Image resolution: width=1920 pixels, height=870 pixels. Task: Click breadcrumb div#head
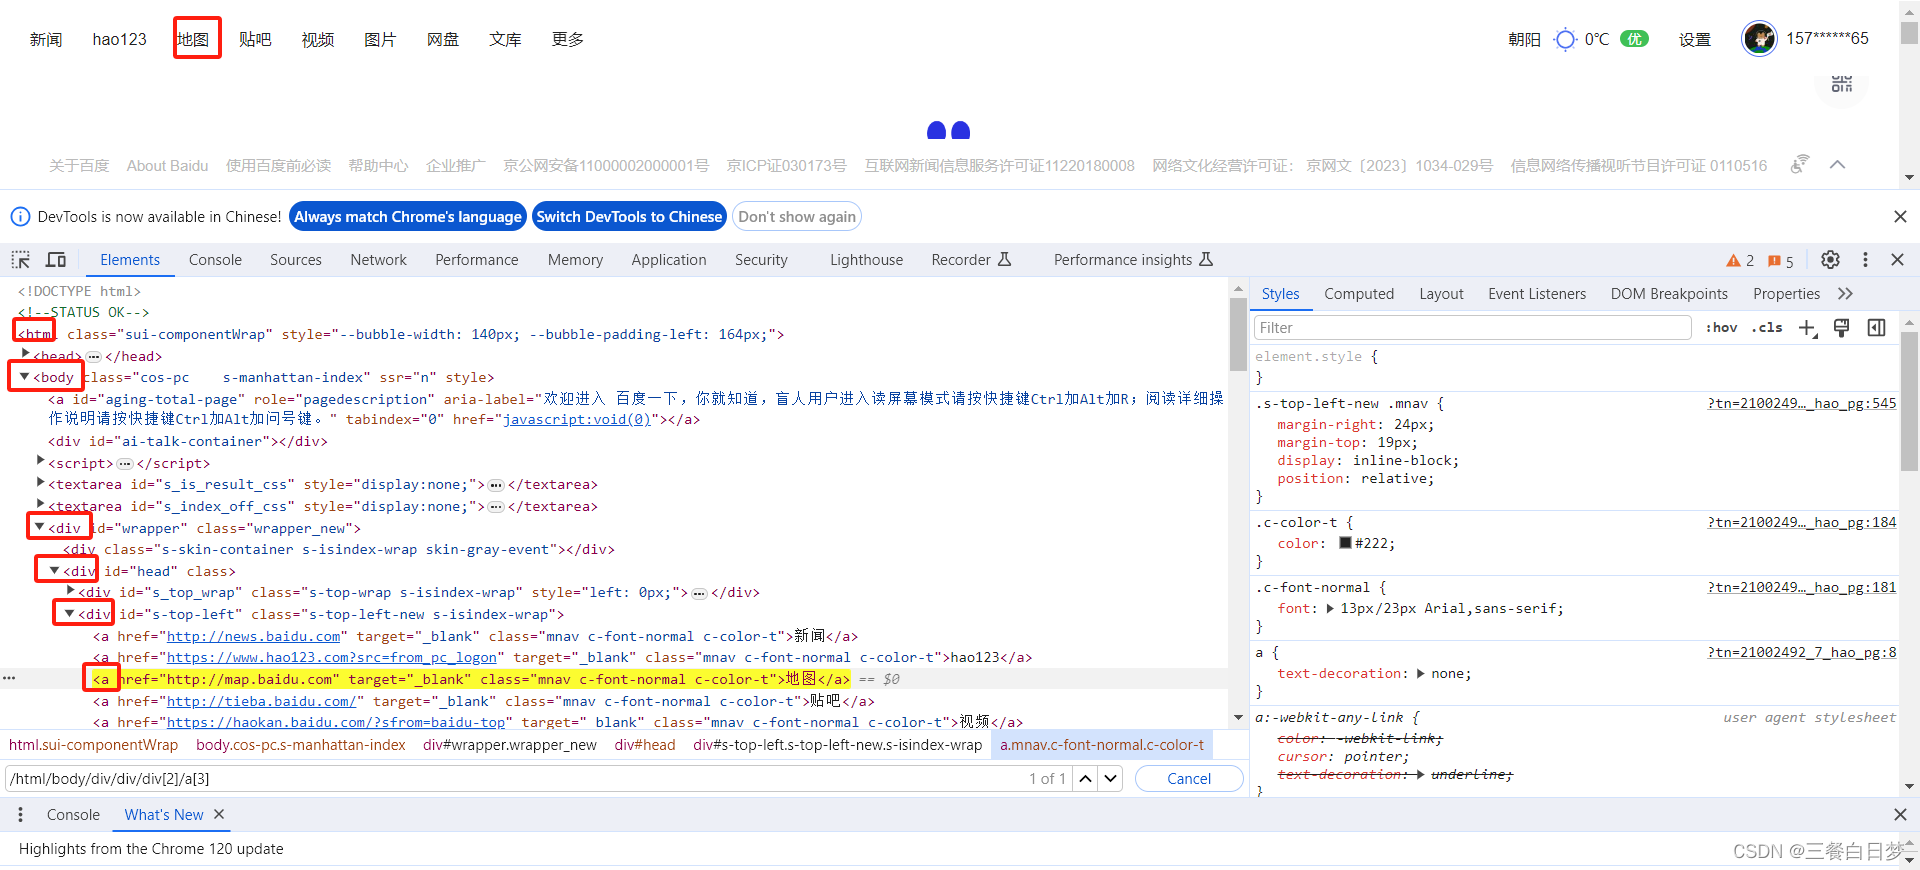(645, 745)
